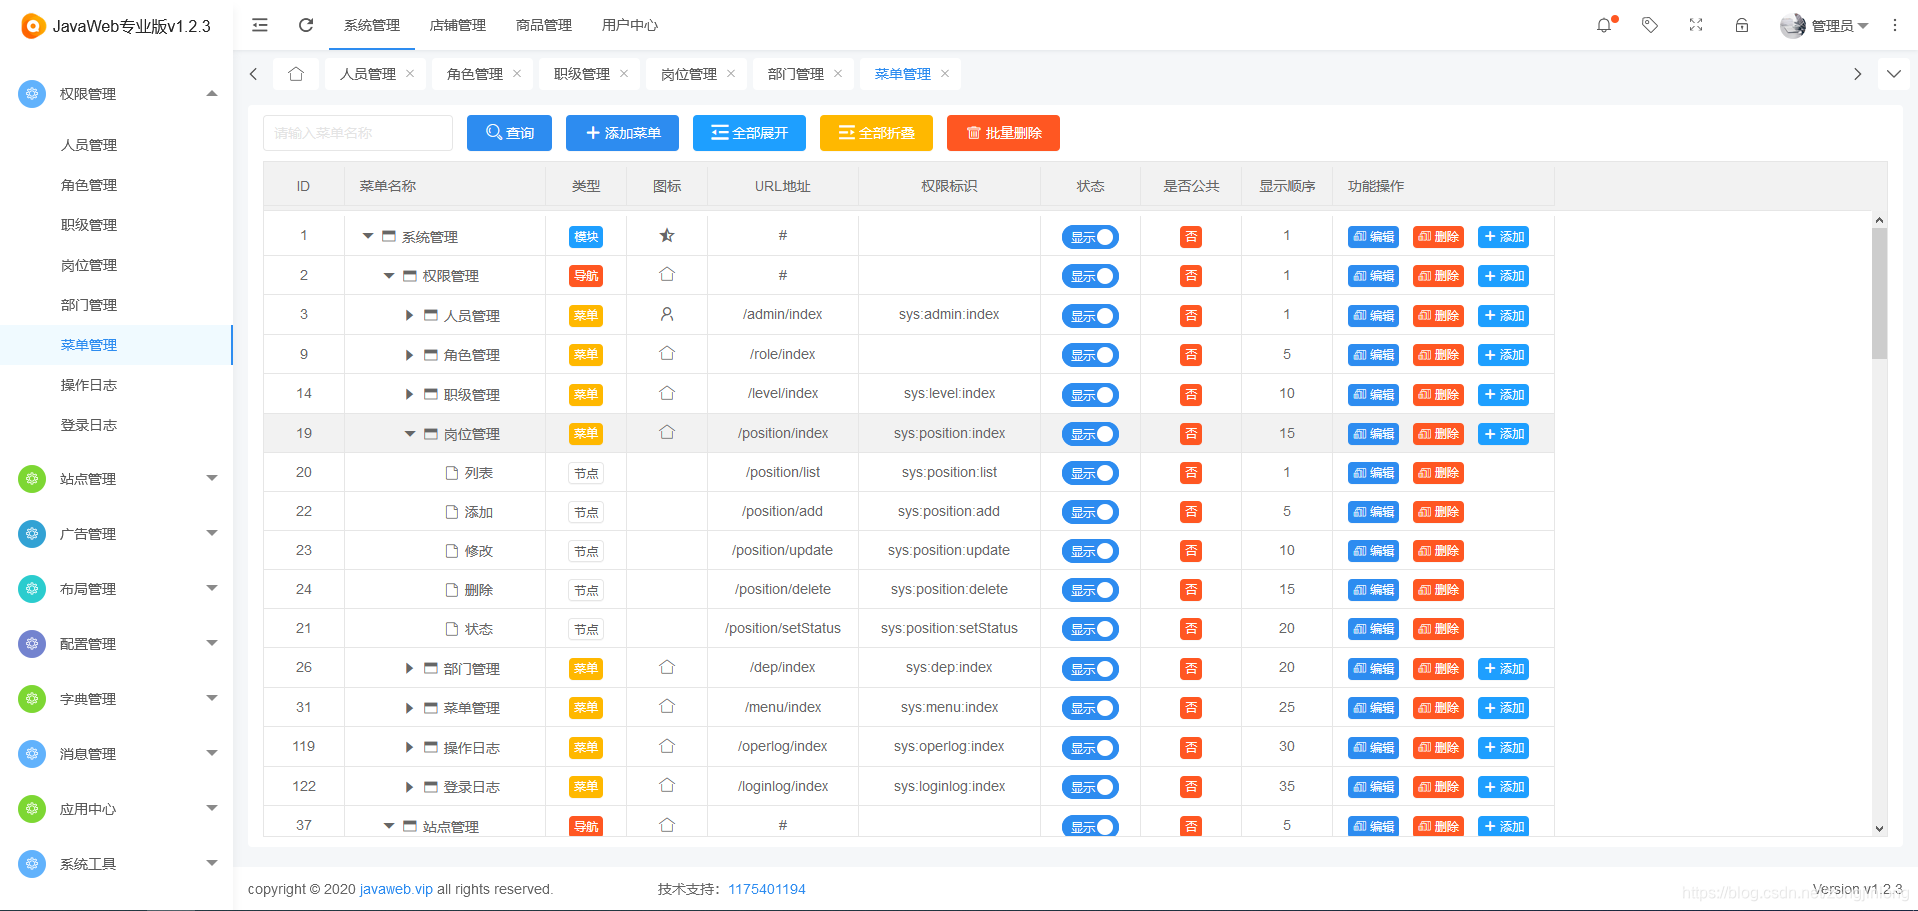Toggle display switch for 人员管理 row

click(x=1090, y=316)
